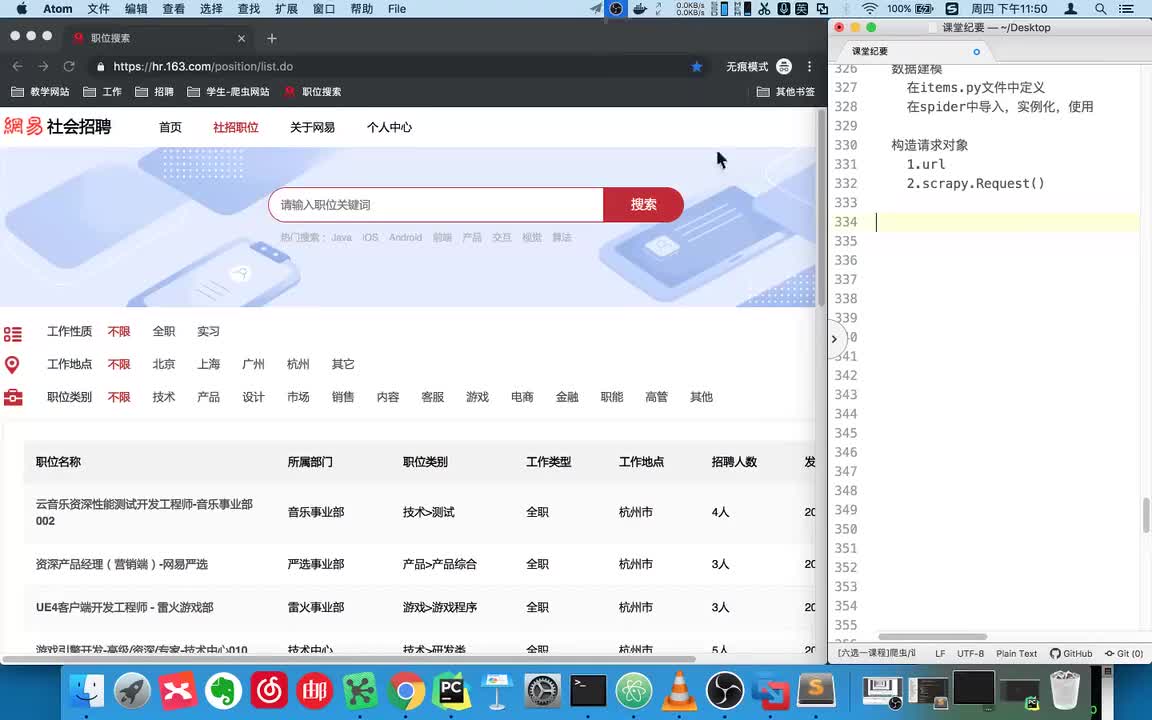Viewport: 1152px width, 720px height.
Task: Open 工作 bookmarks folder
Action: pyautogui.click(x=103, y=92)
